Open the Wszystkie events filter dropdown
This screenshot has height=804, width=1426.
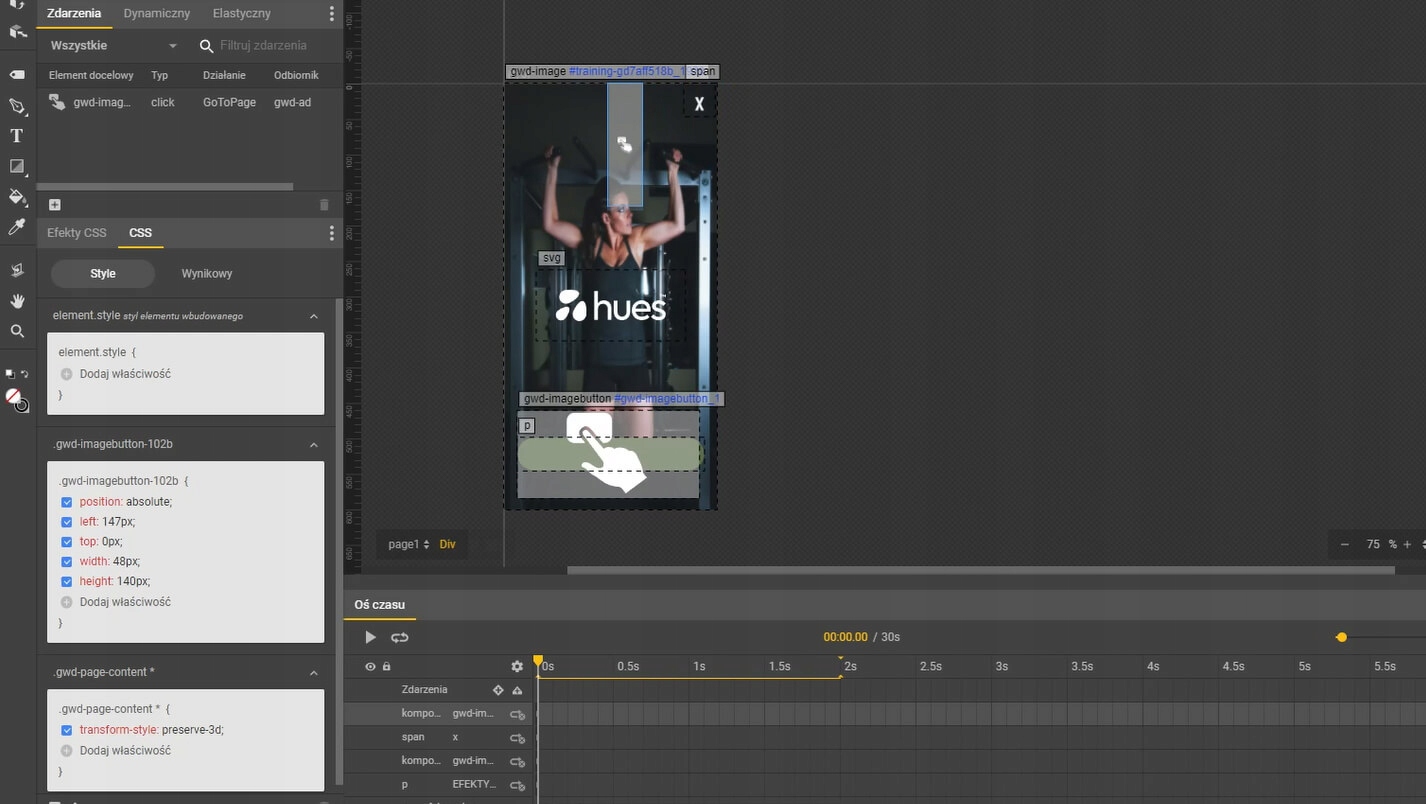[113, 46]
